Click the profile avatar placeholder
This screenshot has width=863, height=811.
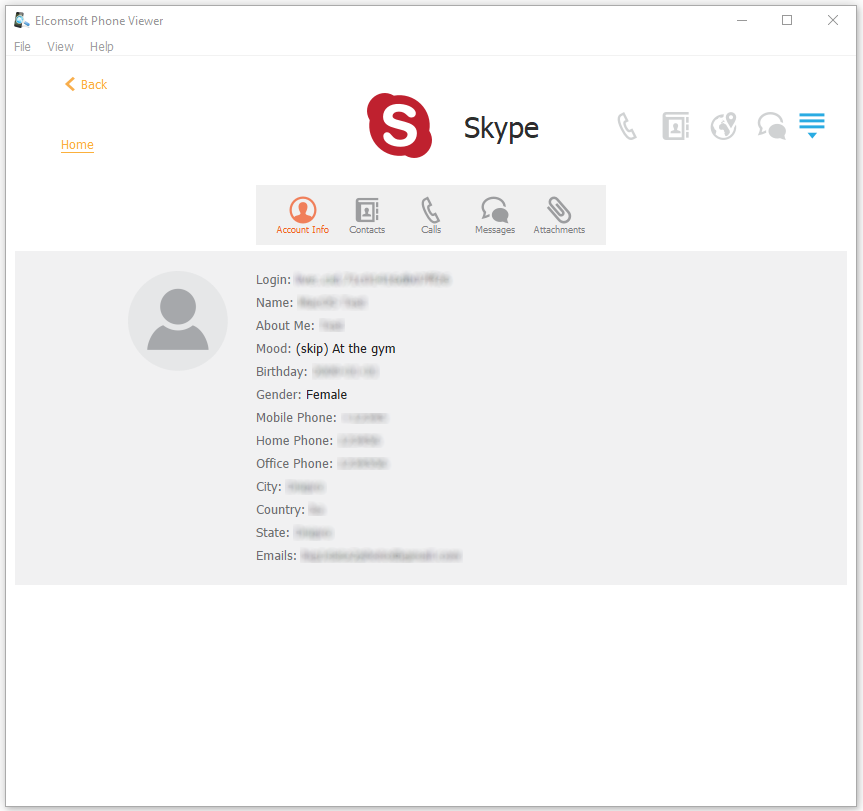[178, 321]
